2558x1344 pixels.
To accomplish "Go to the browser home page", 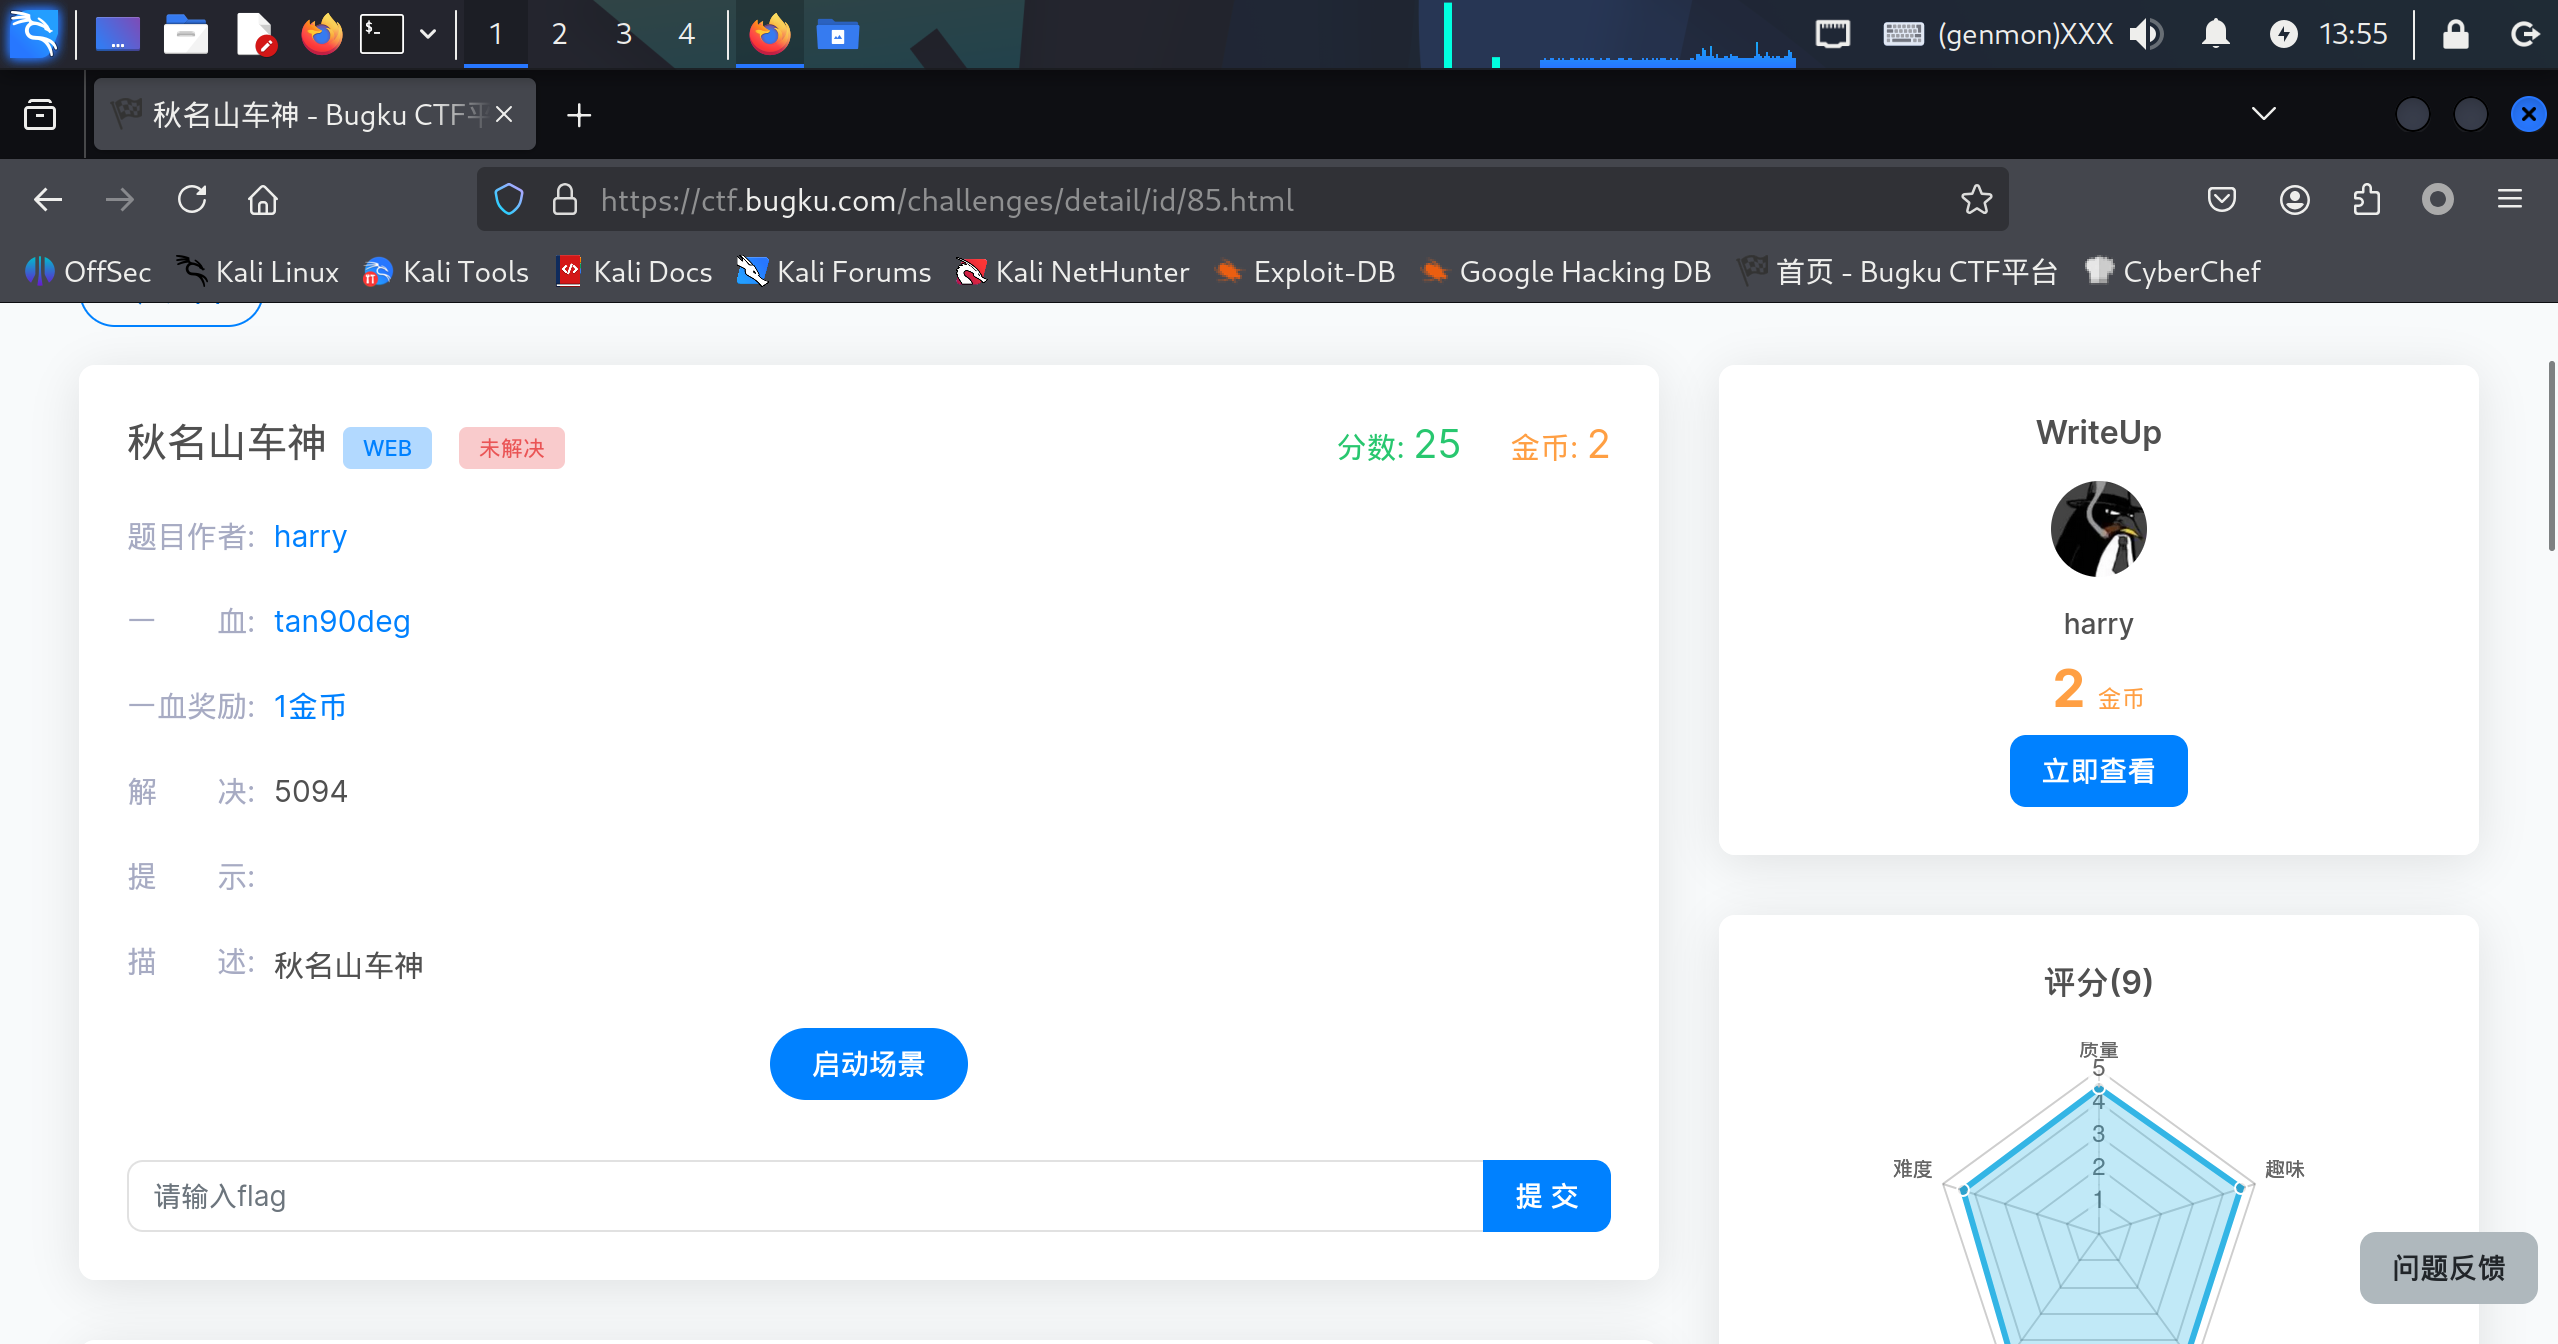I will [x=263, y=200].
